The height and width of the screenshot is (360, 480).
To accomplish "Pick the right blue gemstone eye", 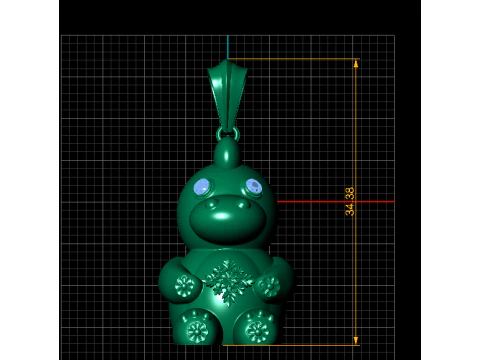I will click(254, 186).
